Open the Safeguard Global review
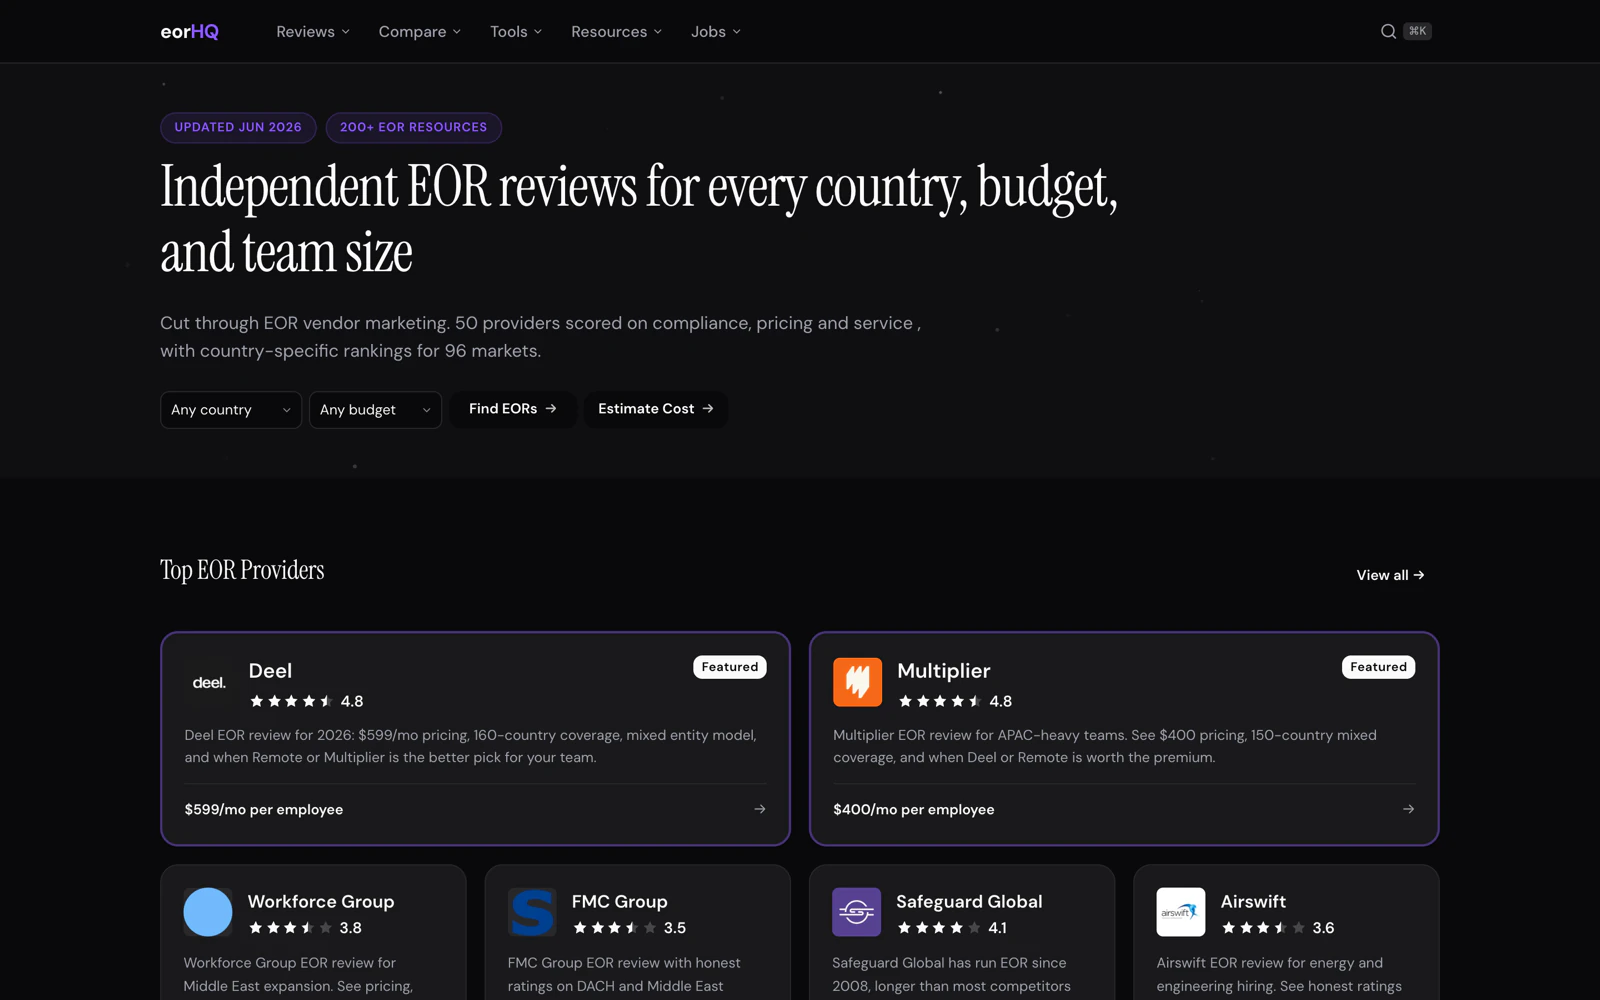The image size is (1600, 1000). [x=969, y=901]
